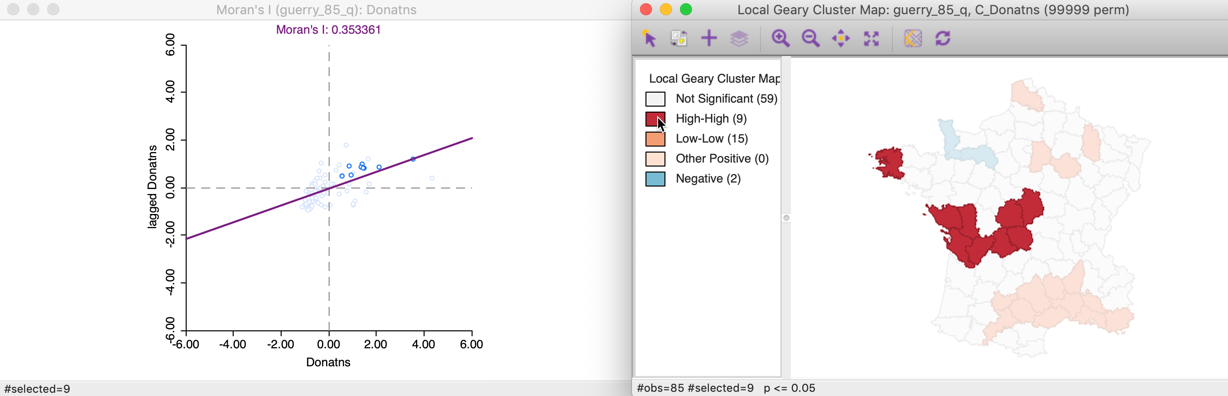The image size is (1228, 396).
Task: Click the refresh map icon
Action: 942,38
